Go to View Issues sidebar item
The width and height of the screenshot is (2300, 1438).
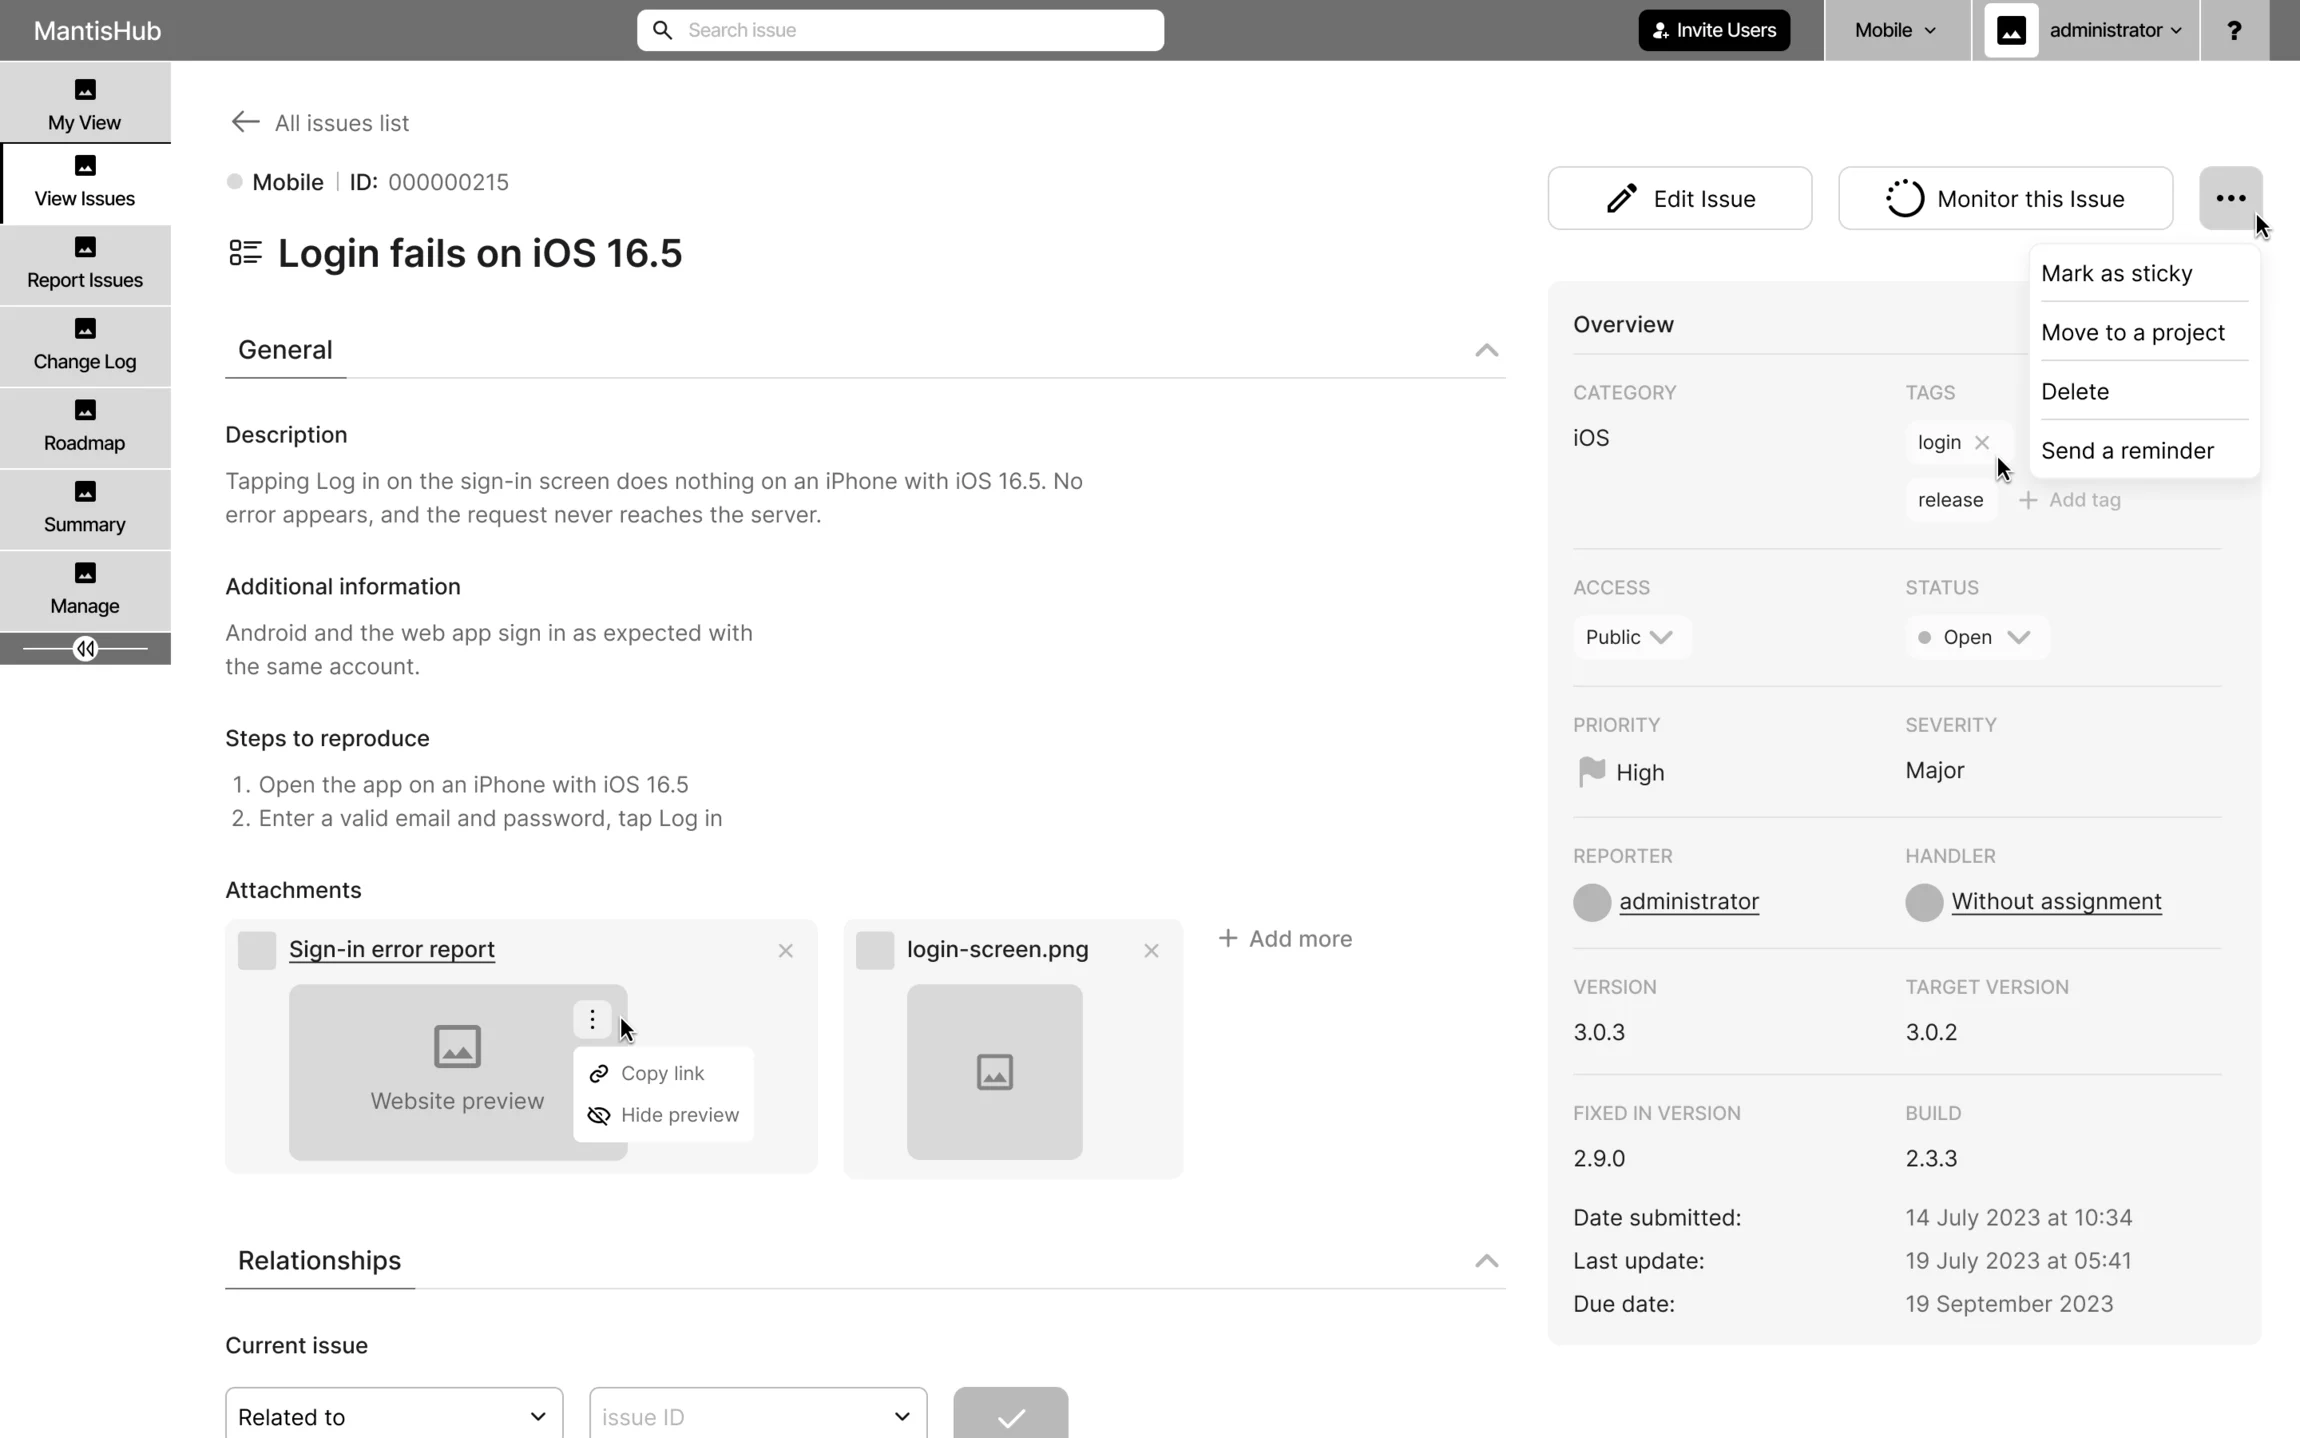pos(85,183)
